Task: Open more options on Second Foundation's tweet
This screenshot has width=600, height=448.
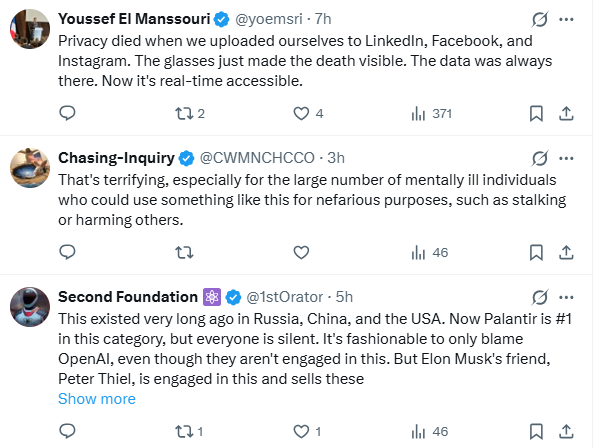Action: tap(567, 297)
